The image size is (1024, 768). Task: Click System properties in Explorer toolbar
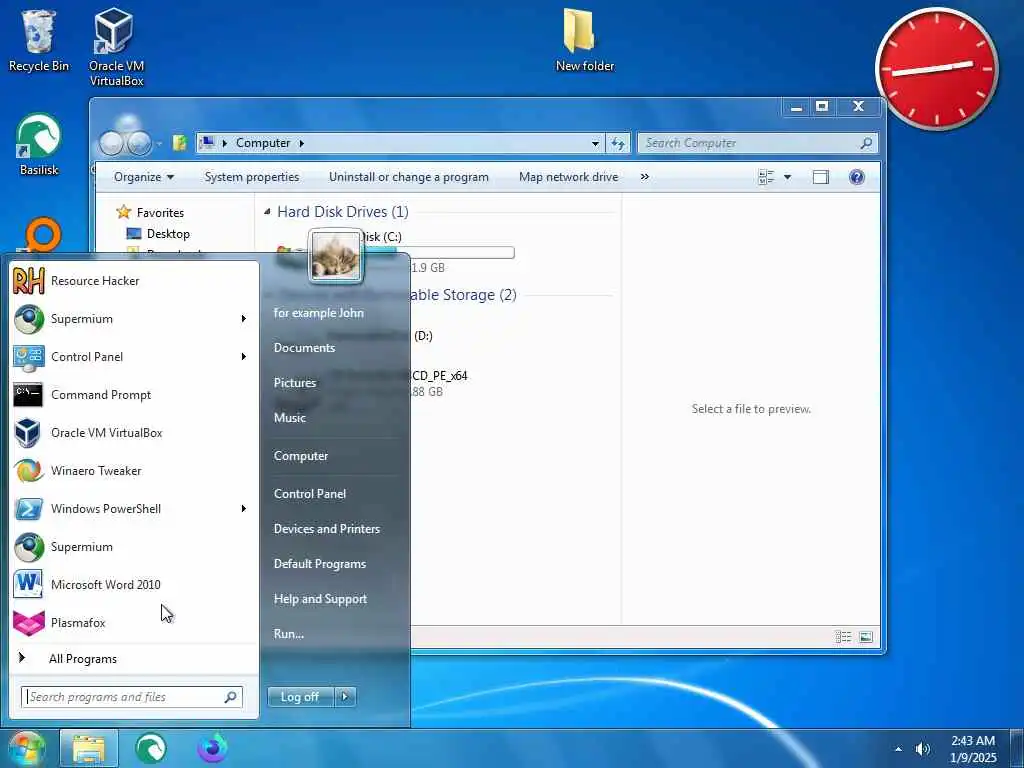pos(251,177)
